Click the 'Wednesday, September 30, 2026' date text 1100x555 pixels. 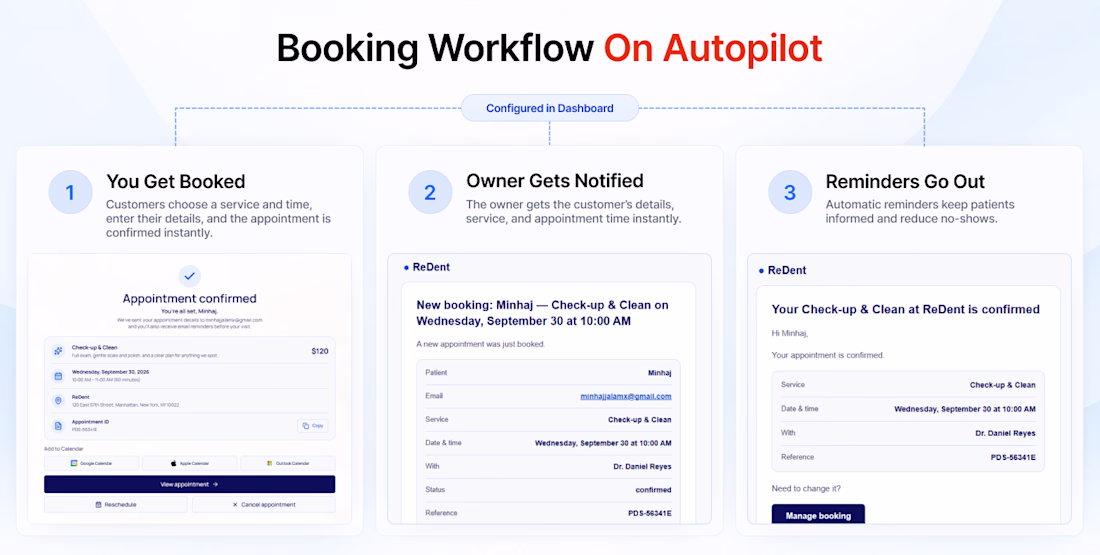point(110,371)
